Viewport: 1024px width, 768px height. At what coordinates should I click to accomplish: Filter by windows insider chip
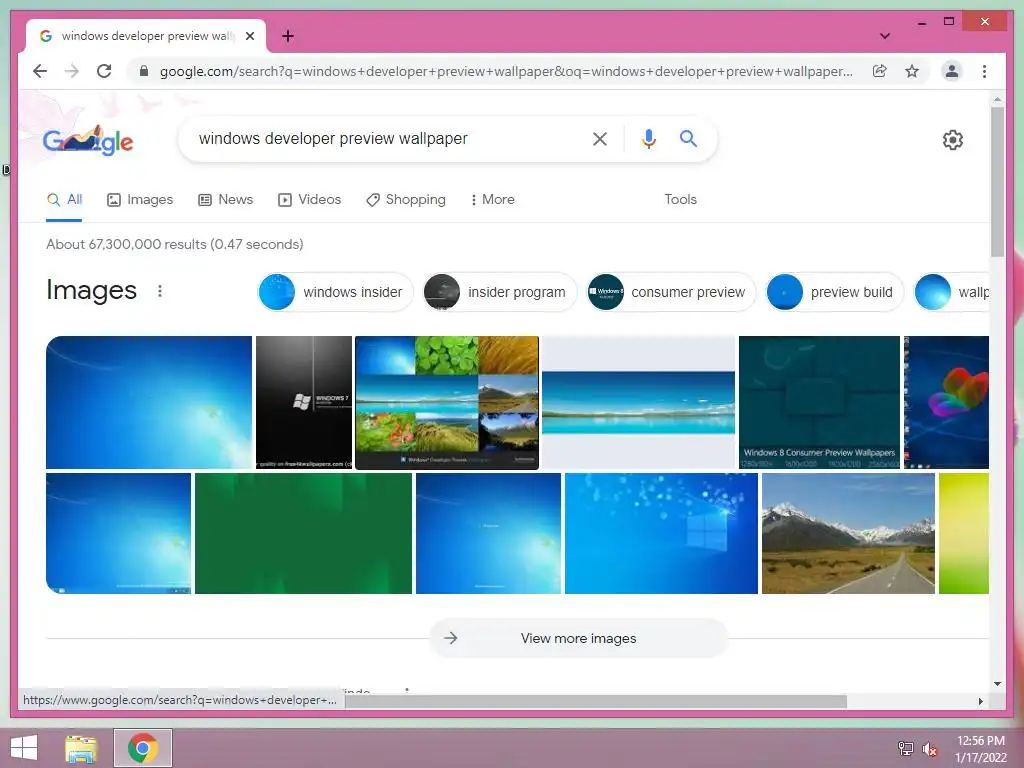(336, 292)
